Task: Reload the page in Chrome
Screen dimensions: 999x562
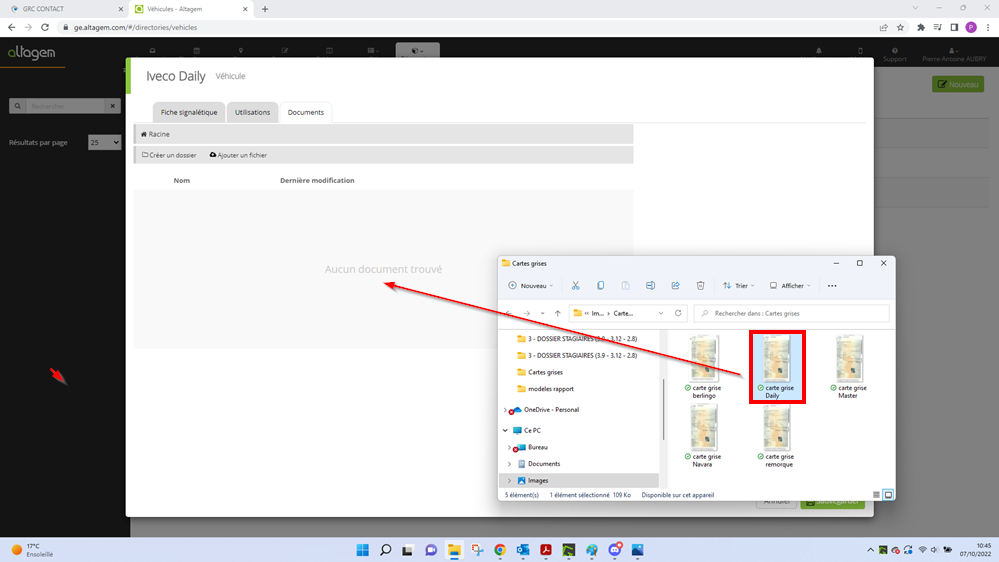Action: tap(45, 27)
